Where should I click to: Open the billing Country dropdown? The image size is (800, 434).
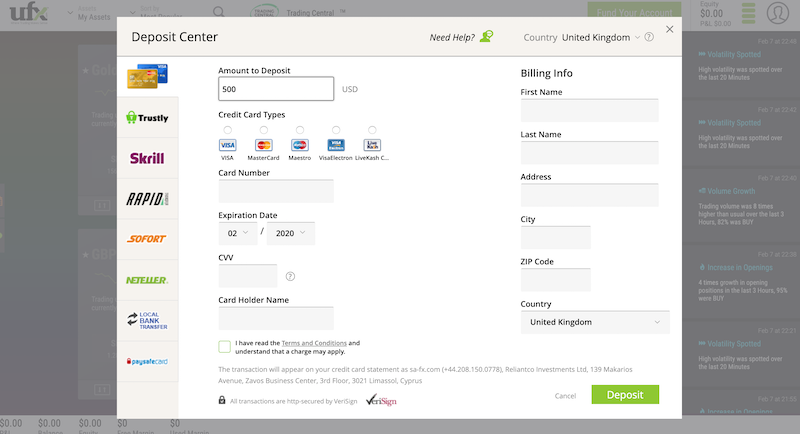point(595,322)
